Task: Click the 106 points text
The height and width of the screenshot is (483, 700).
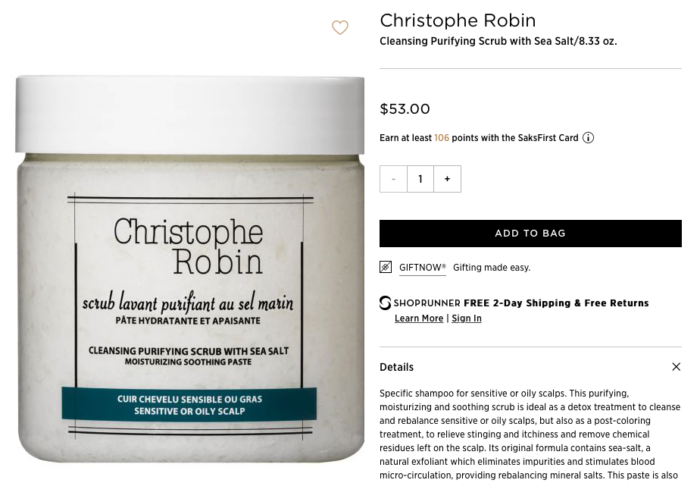Action: click(442, 138)
